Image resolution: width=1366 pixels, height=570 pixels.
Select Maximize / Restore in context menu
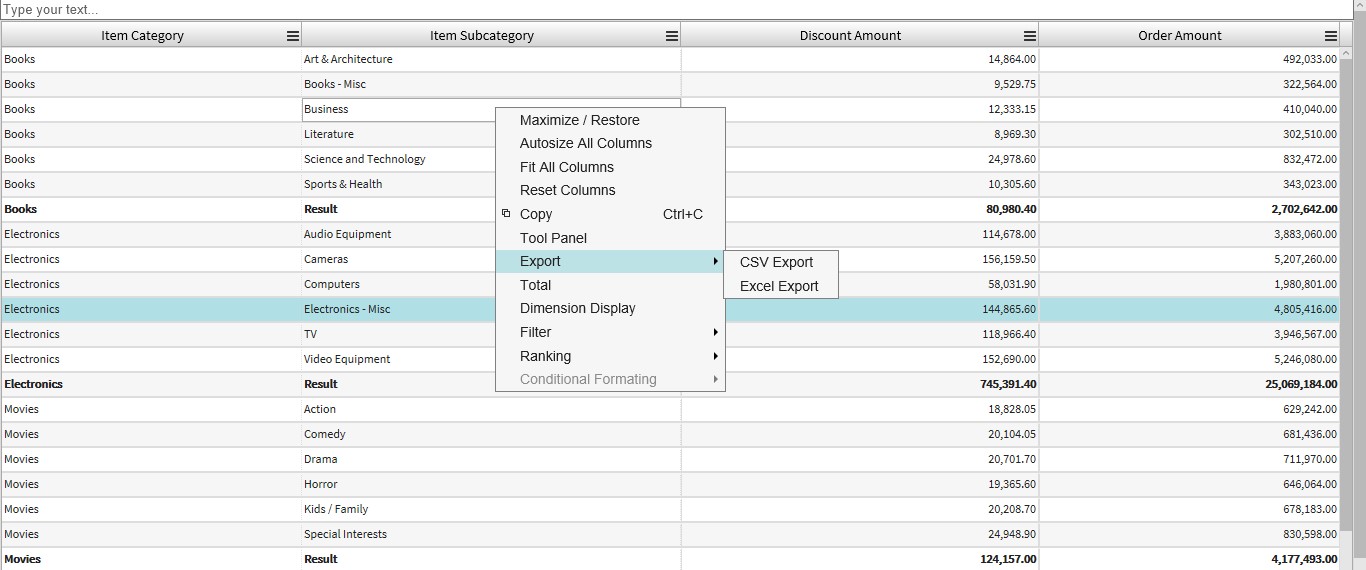click(x=579, y=120)
